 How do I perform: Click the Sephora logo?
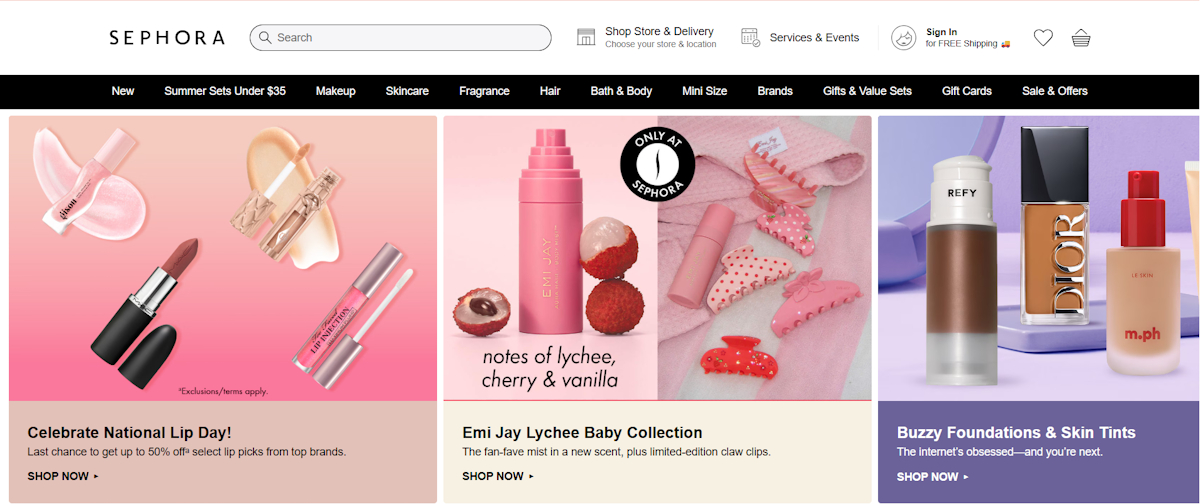(x=167, y=38)
